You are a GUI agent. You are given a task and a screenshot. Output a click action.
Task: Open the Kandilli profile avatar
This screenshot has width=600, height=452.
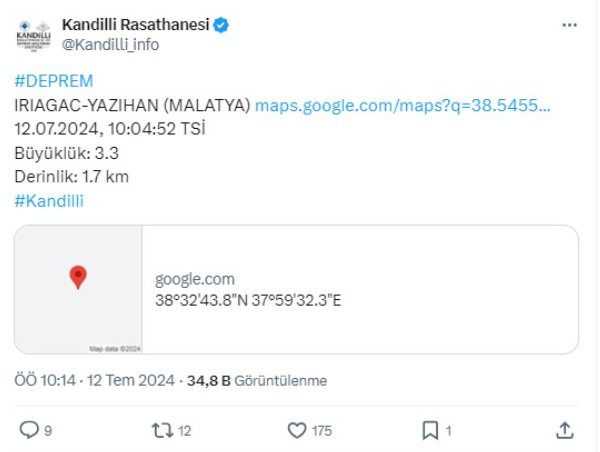point(33,33)
